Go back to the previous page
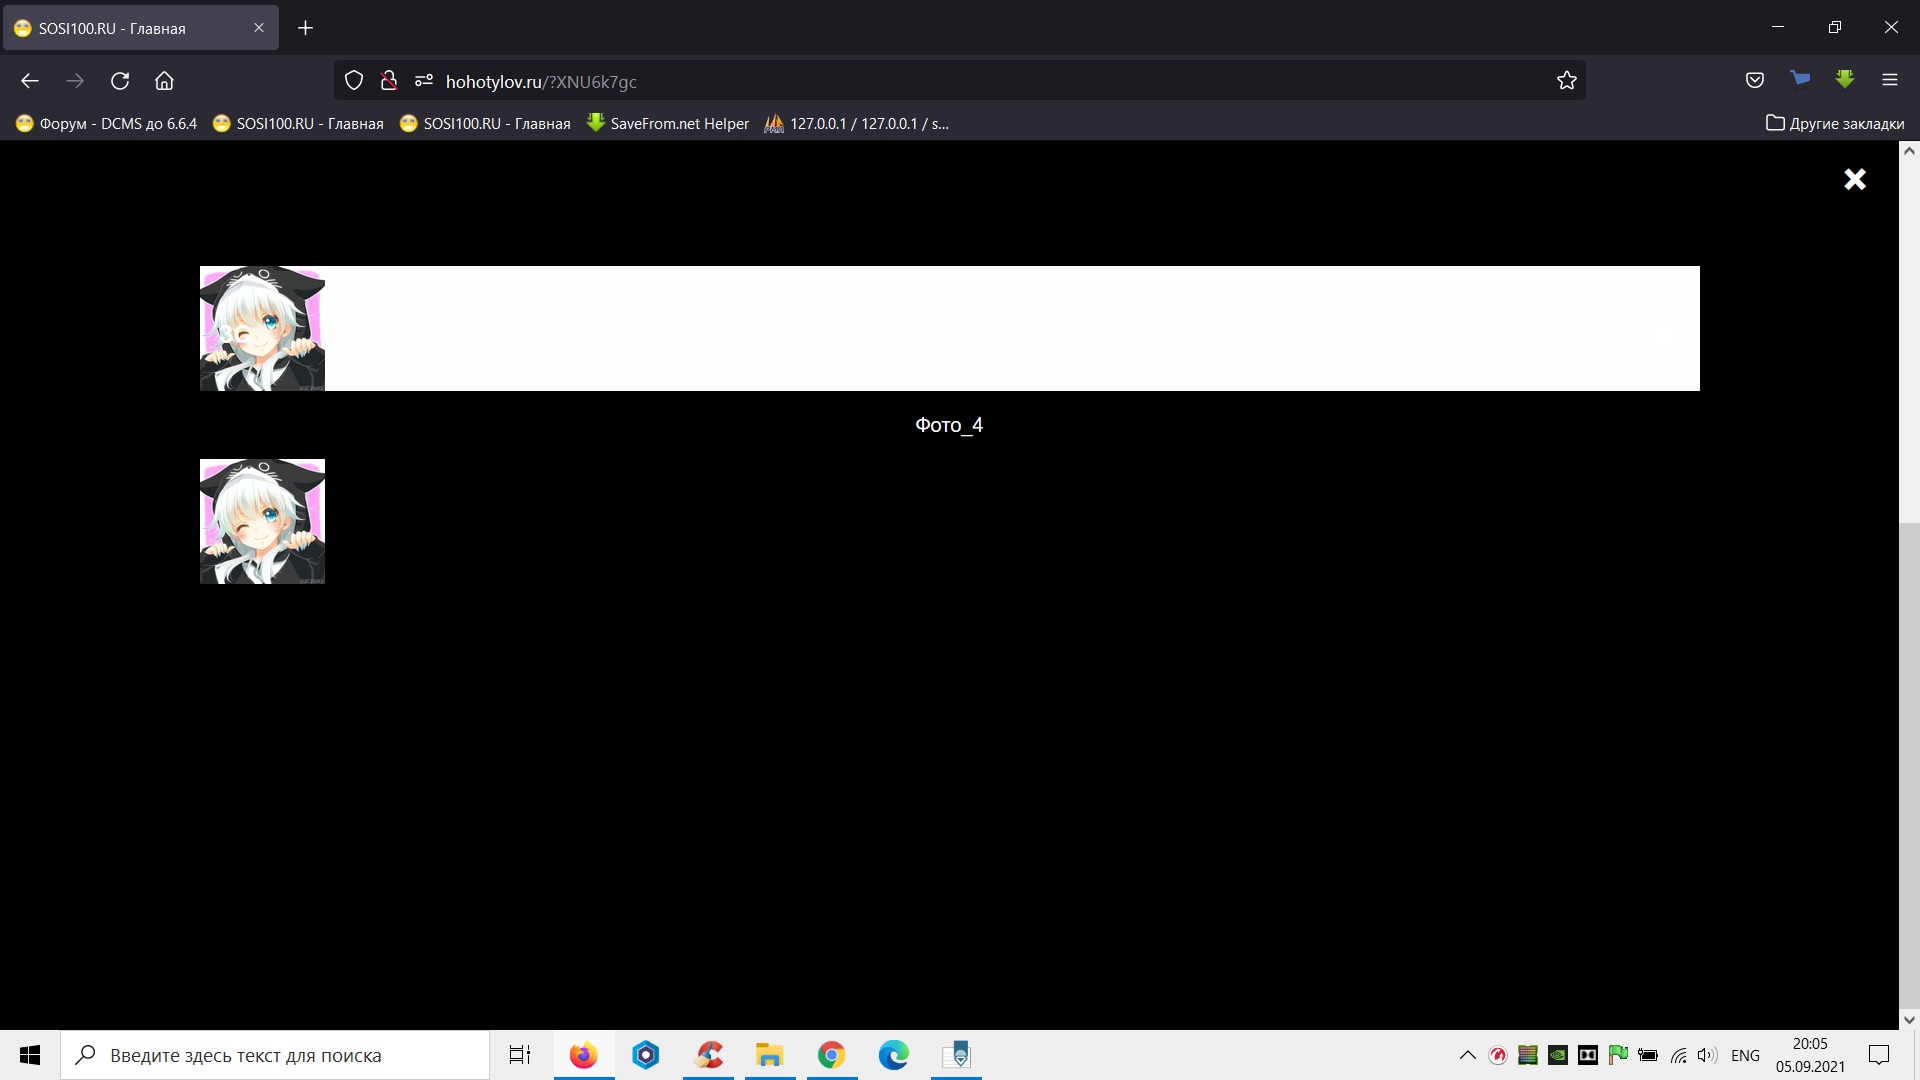This screenshot has width=1920, height=1080. point(30,81)
